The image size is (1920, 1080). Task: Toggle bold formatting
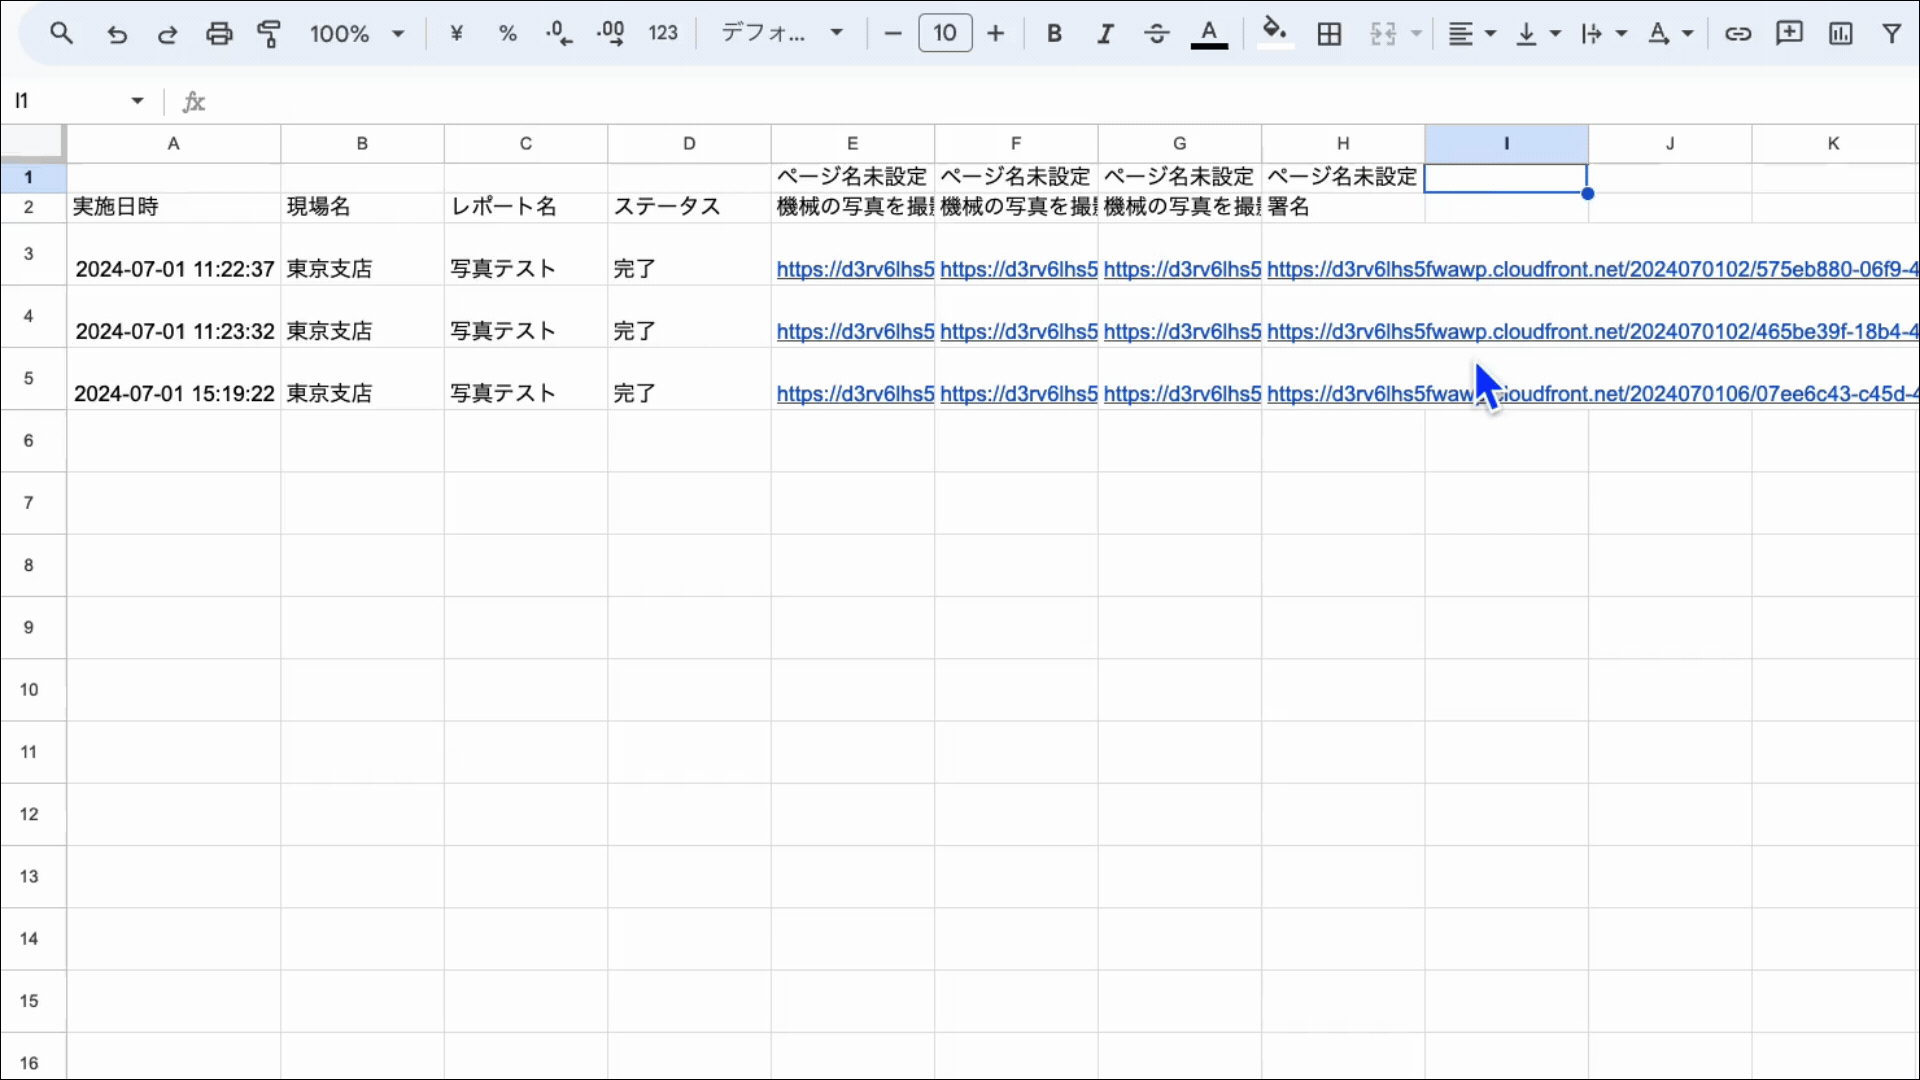pos(1054,34)
